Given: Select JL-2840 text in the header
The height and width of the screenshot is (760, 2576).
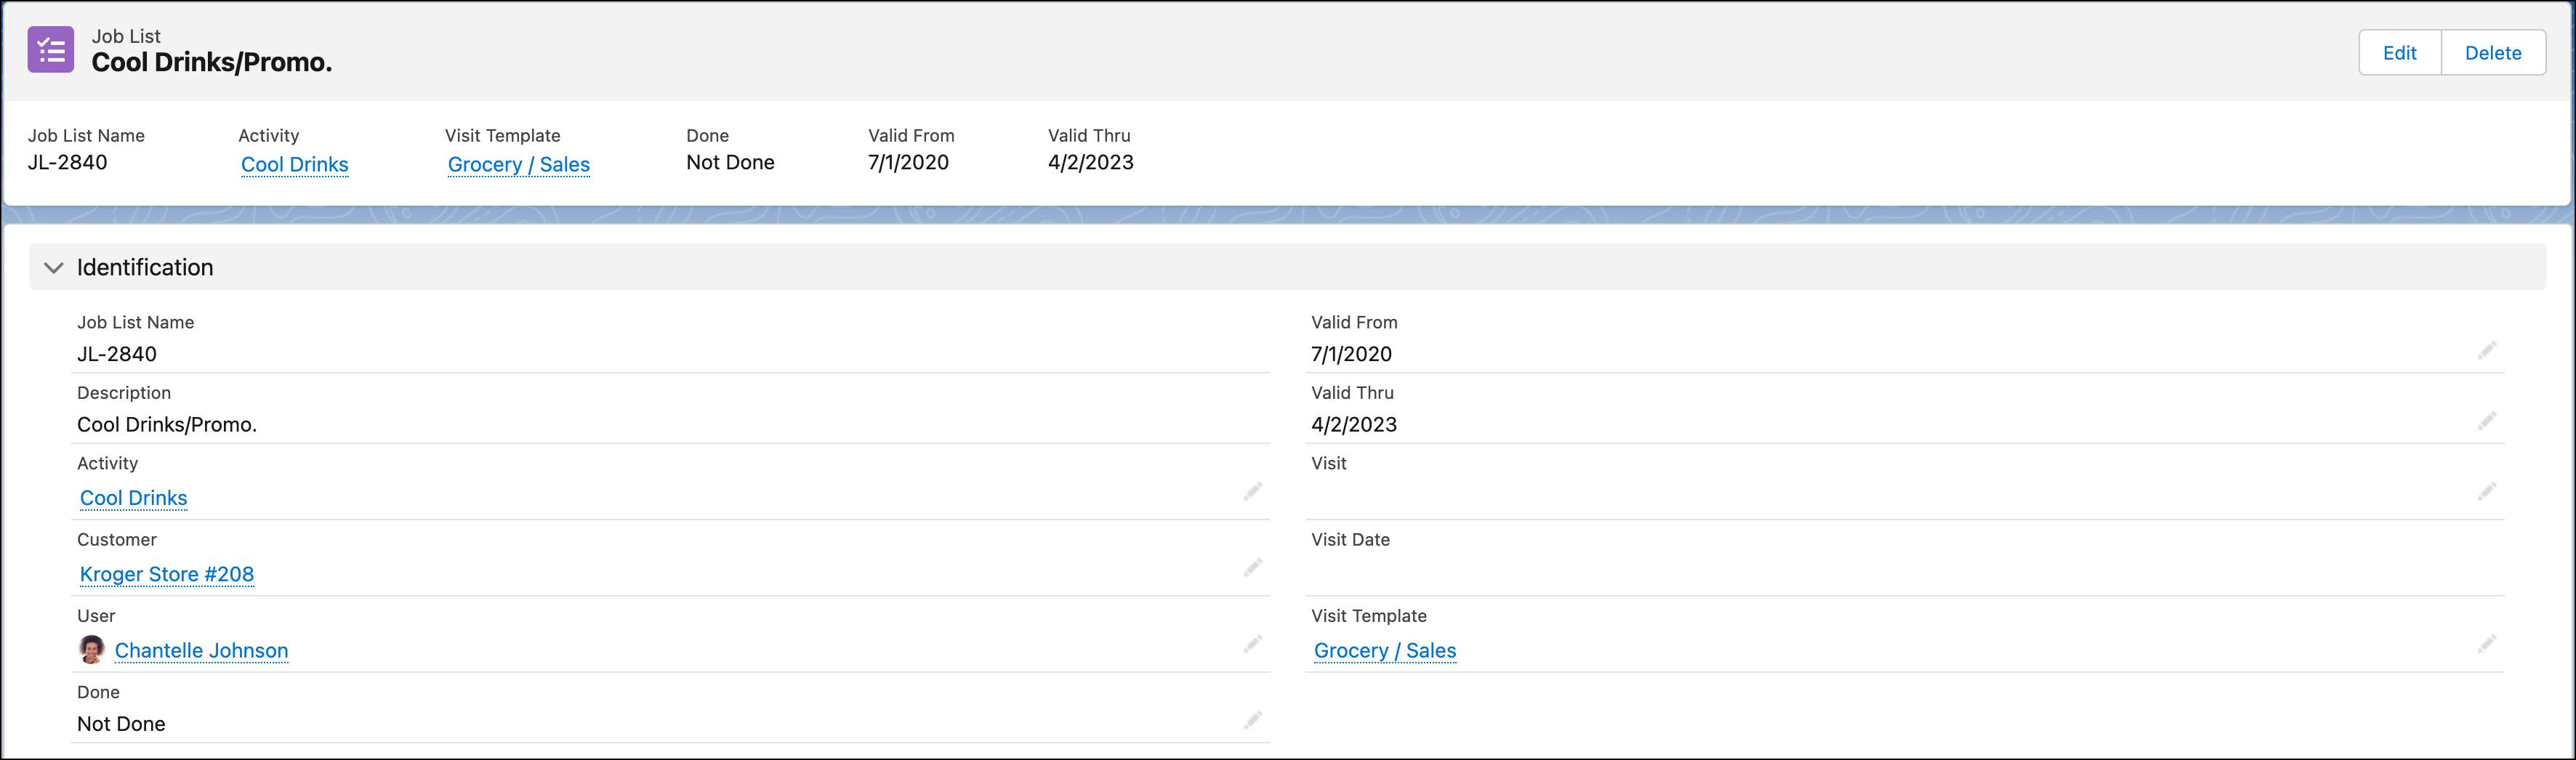Looking at the screenshot, I should click(67, 162).
